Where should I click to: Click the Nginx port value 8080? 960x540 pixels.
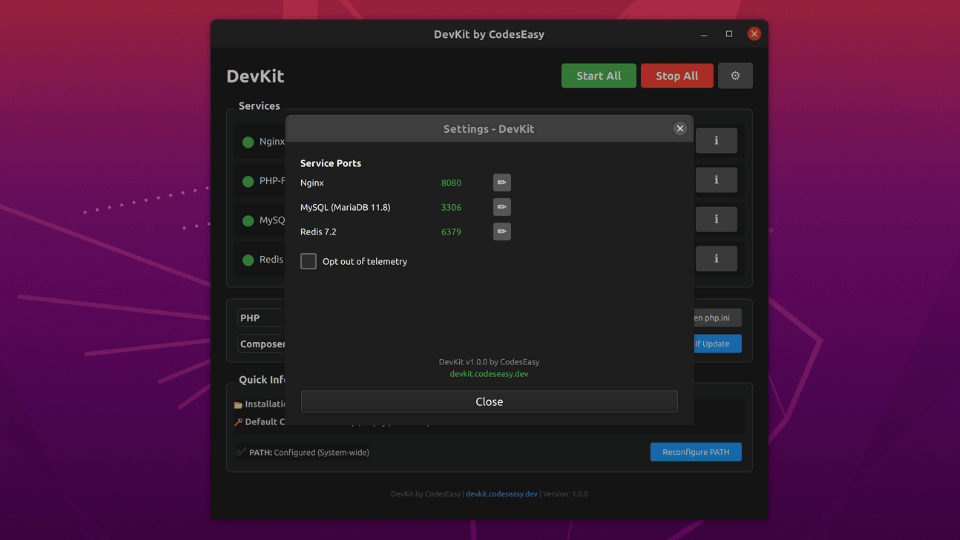click(x=451, y=182)
